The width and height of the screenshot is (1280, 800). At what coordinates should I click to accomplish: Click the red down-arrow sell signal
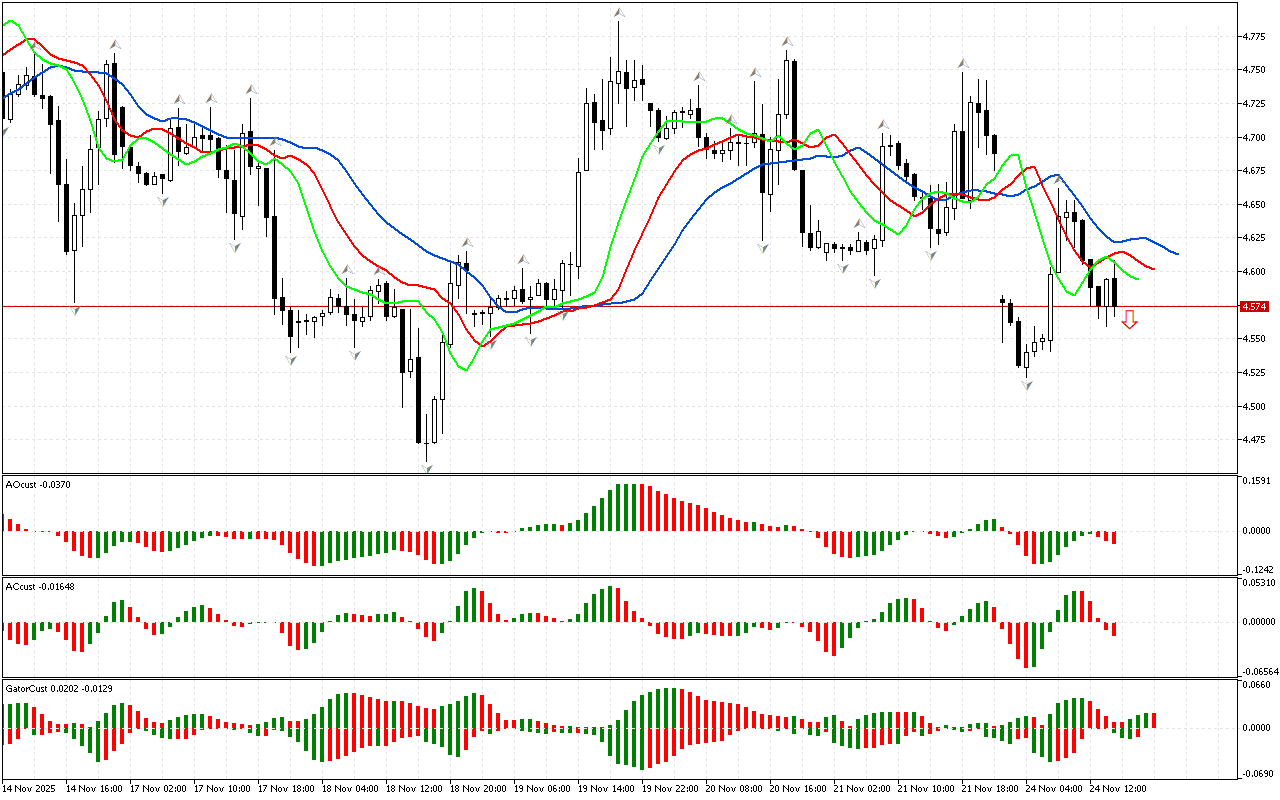click(x=1129, y=319)
